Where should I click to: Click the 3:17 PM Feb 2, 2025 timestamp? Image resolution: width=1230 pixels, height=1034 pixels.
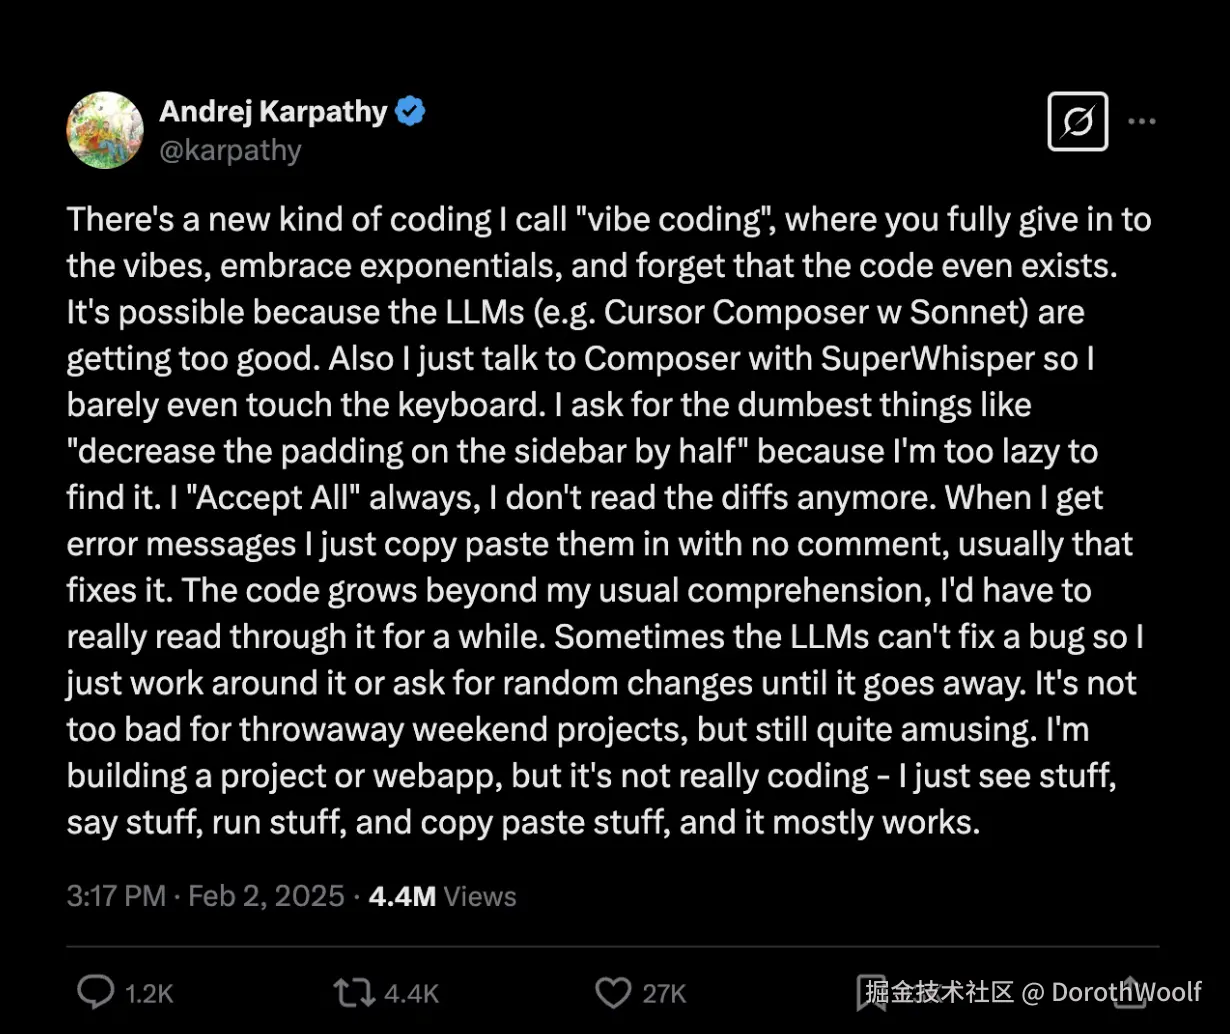tap(205, 895)
